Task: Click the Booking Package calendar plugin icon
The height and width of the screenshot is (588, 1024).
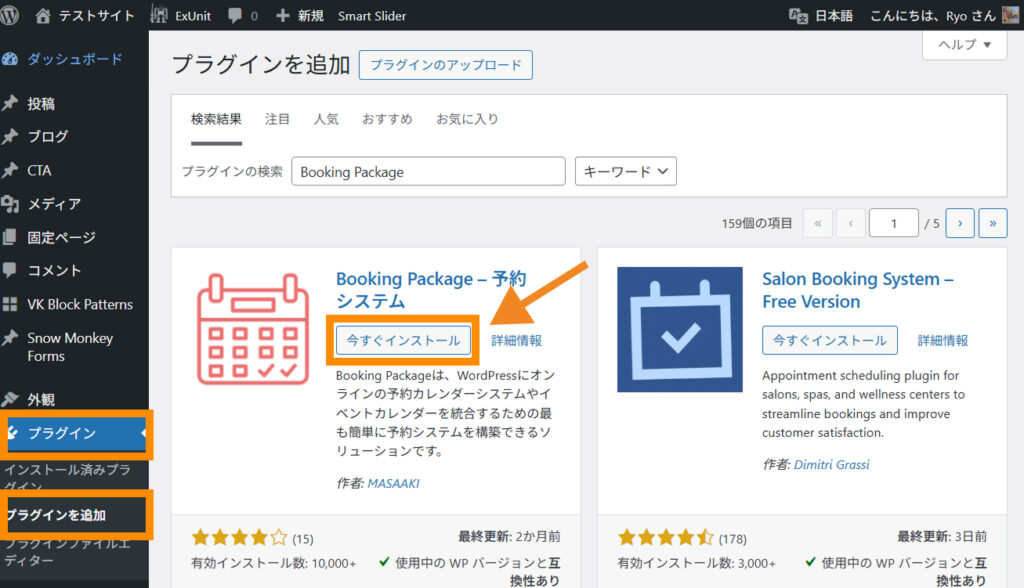Action: pyautogui.click(x=245, y=329)
